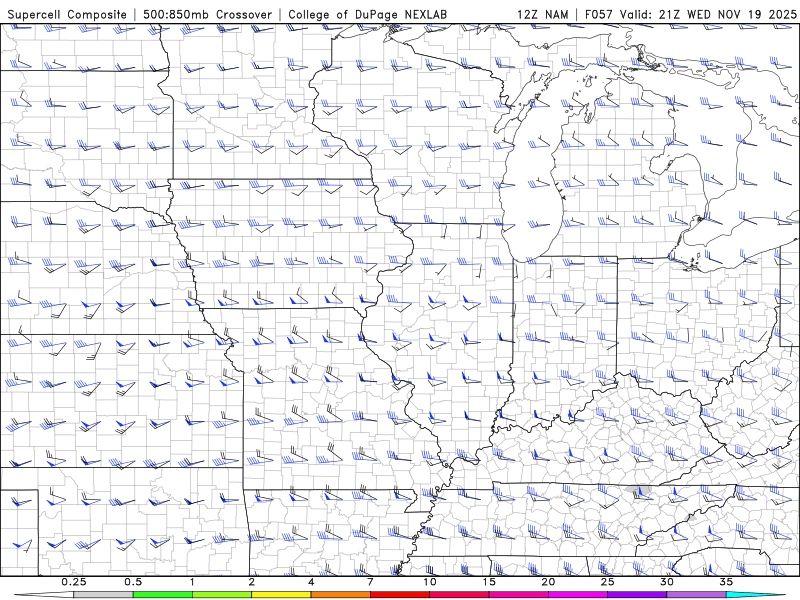Select the light purple 30–35 legend segment

point(696,595)
